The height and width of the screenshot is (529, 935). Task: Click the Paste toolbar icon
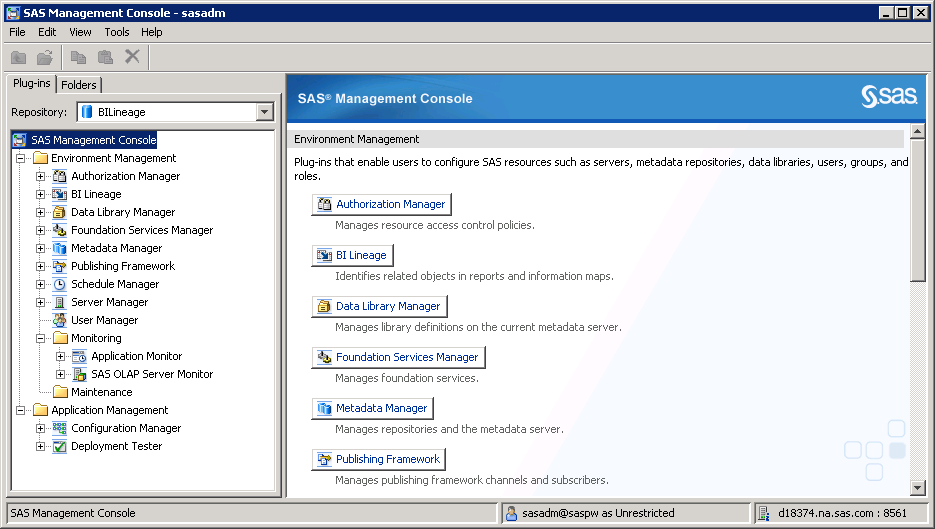pos(106,57)
